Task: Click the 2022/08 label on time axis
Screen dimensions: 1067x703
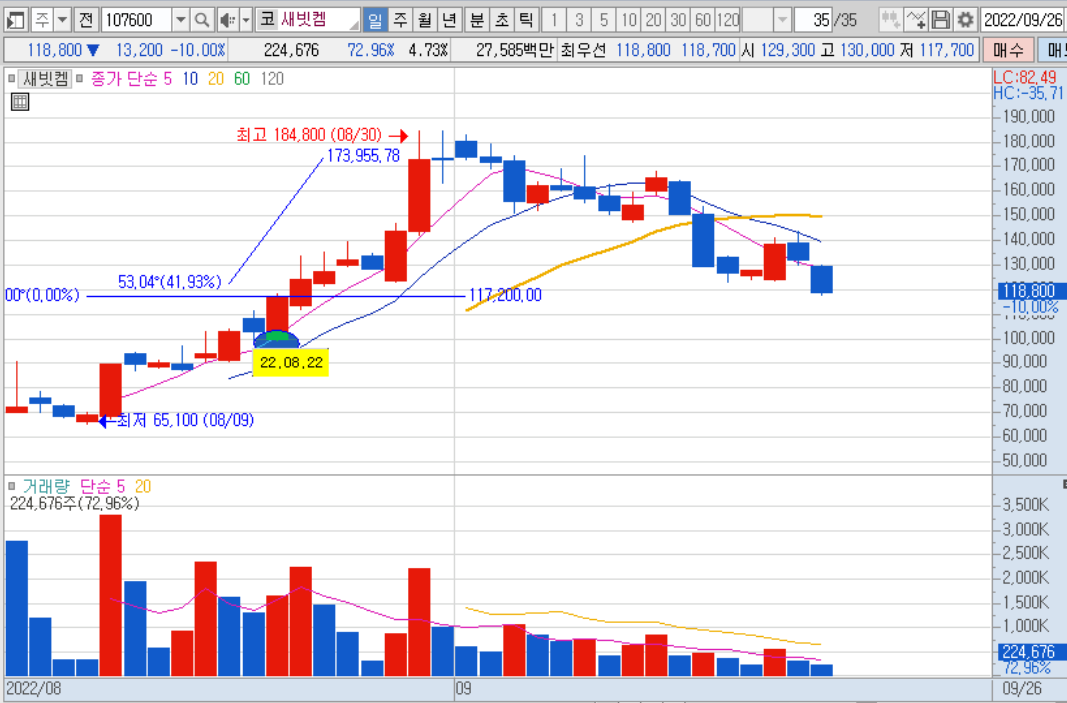Action: tap(33, 689)
